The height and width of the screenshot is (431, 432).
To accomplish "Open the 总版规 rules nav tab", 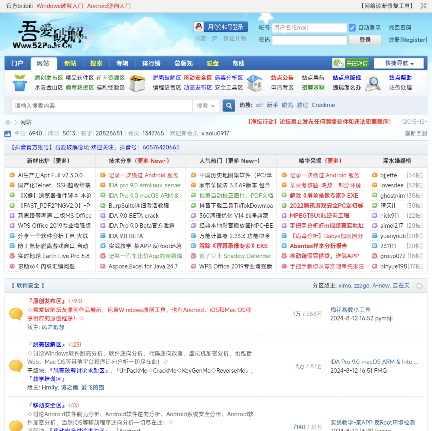I will click(x=184, y=63).
